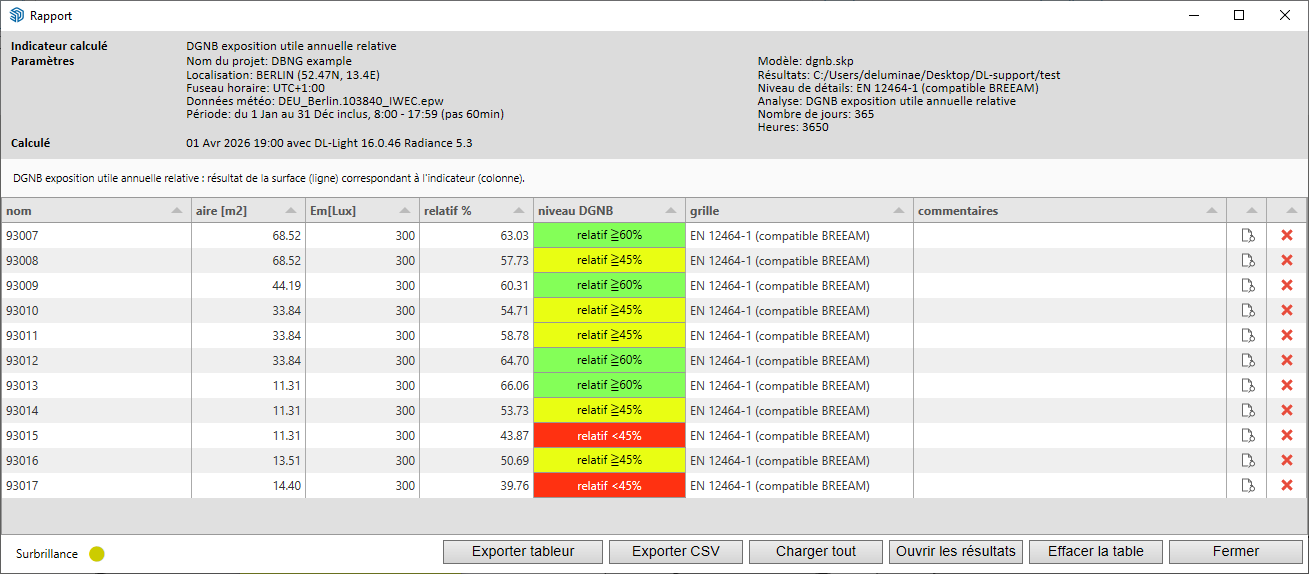Click the commentaires cell for row 93017
Image resolution: width=1309 pixels, height=574 pixels.
pyautogui.click(x=1070, y=486)
